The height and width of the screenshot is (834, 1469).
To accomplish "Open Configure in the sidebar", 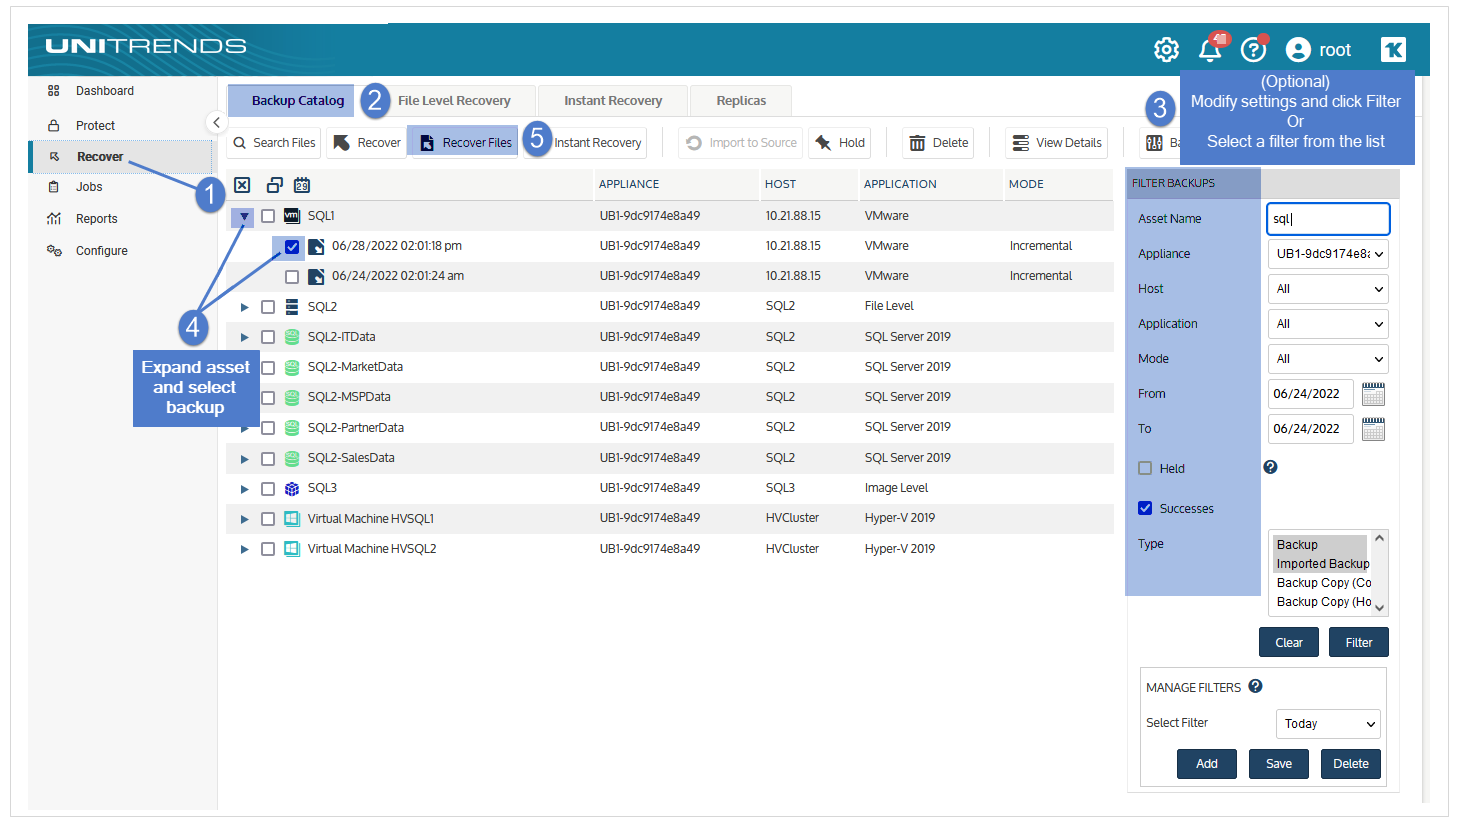I will [x=101, y=251].
